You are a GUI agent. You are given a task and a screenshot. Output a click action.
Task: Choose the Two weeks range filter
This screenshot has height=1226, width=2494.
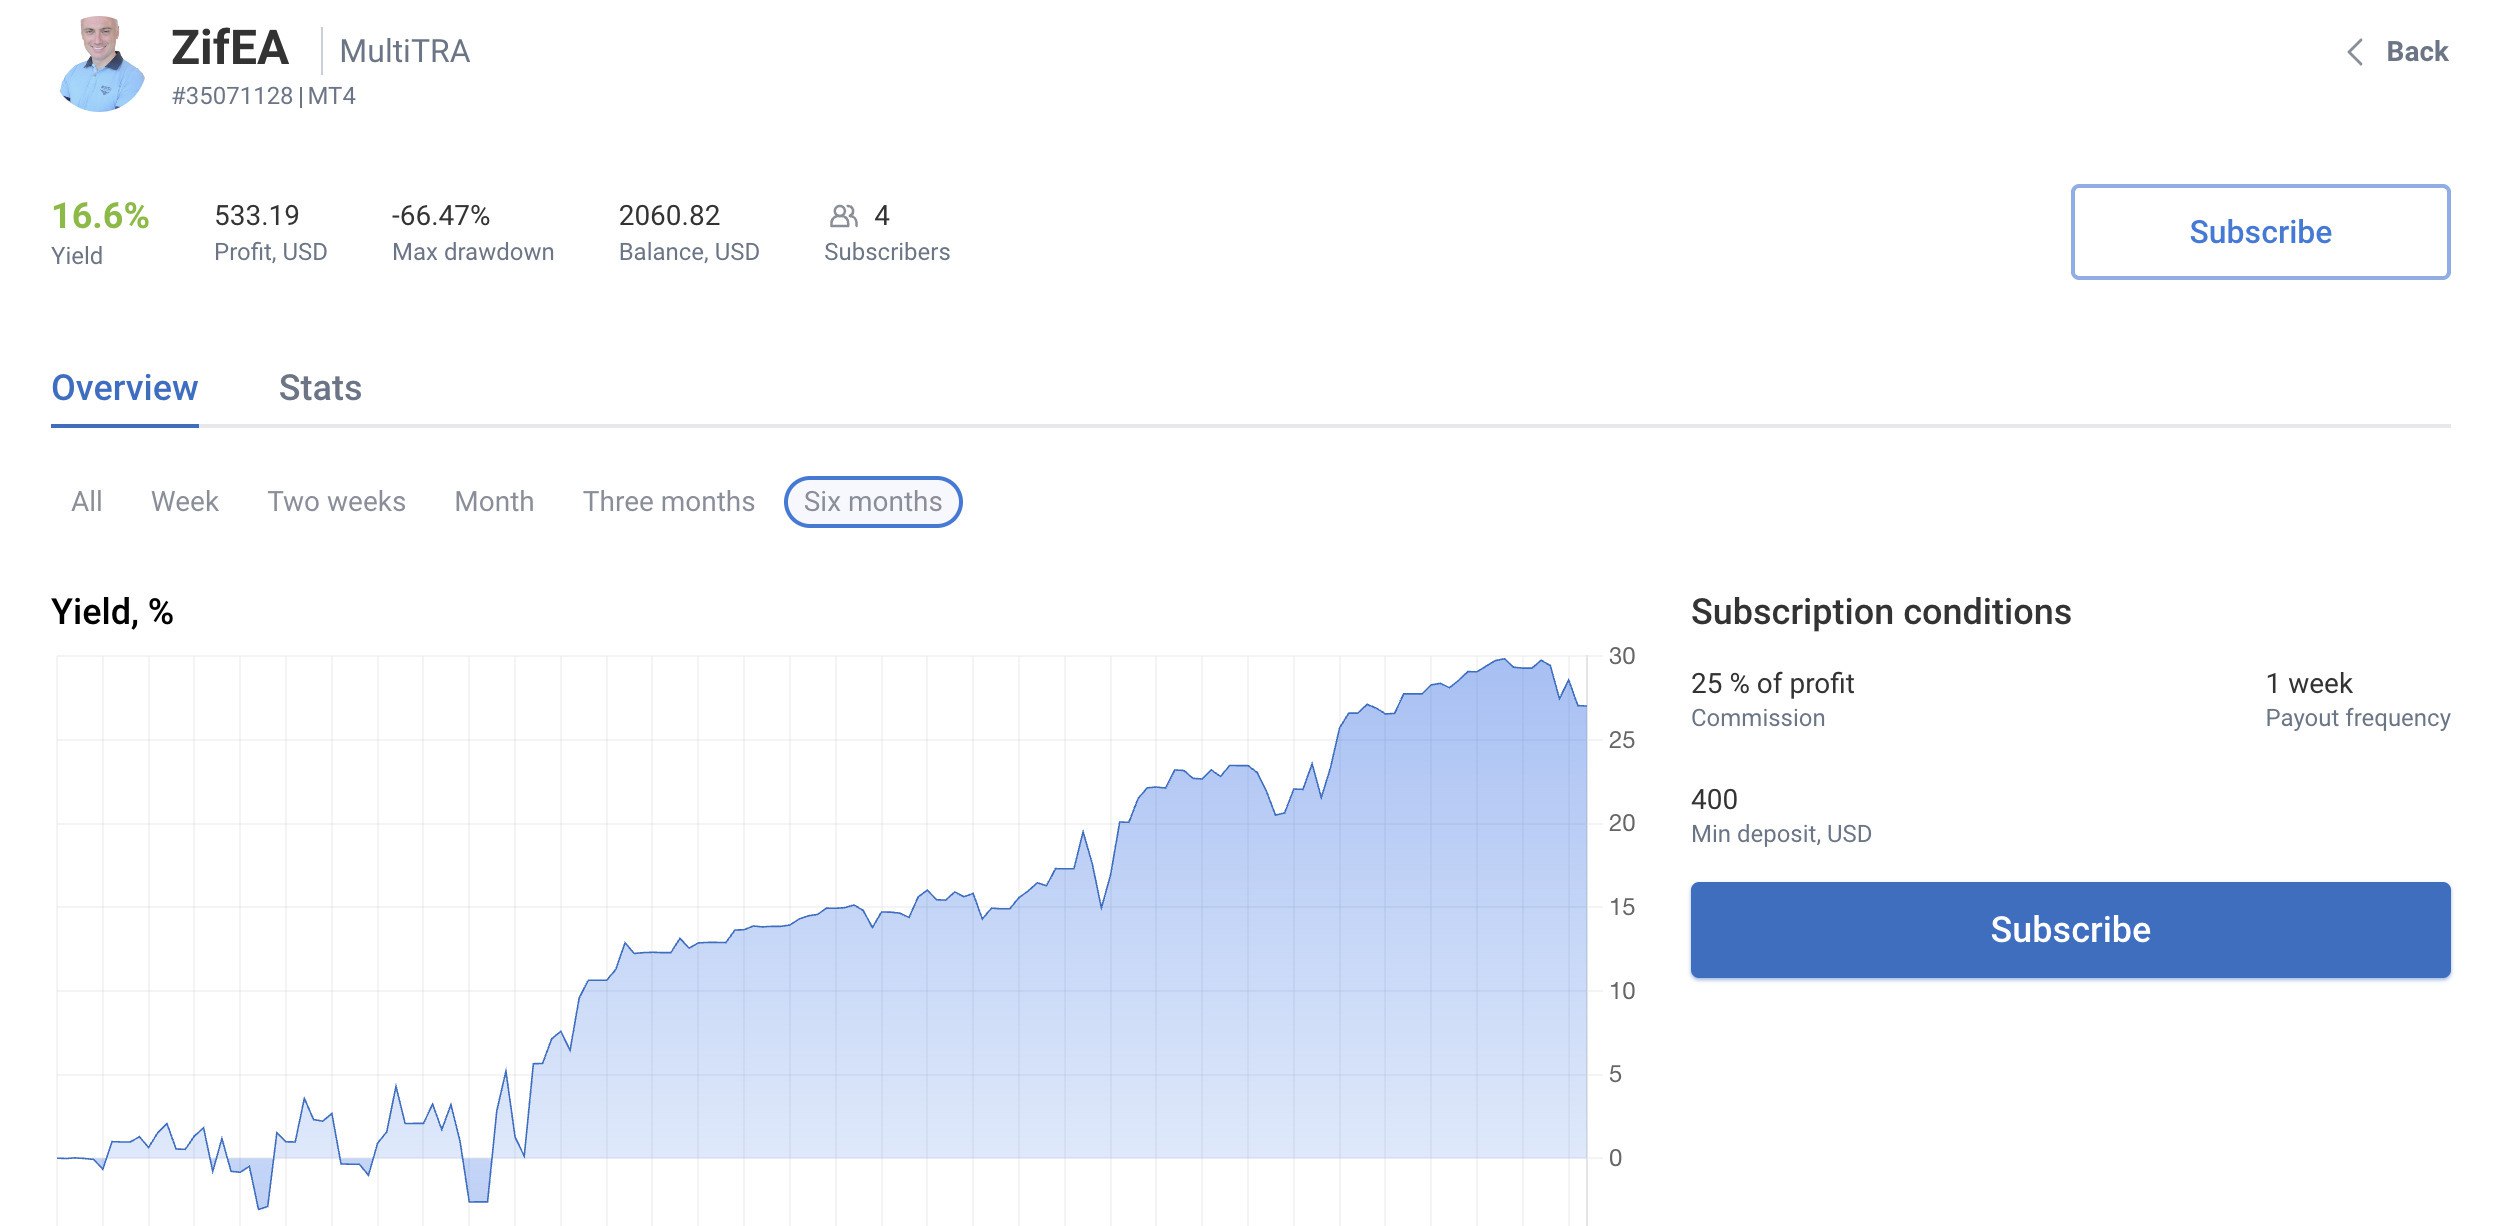pyautogui.click(x=336, y=502)
